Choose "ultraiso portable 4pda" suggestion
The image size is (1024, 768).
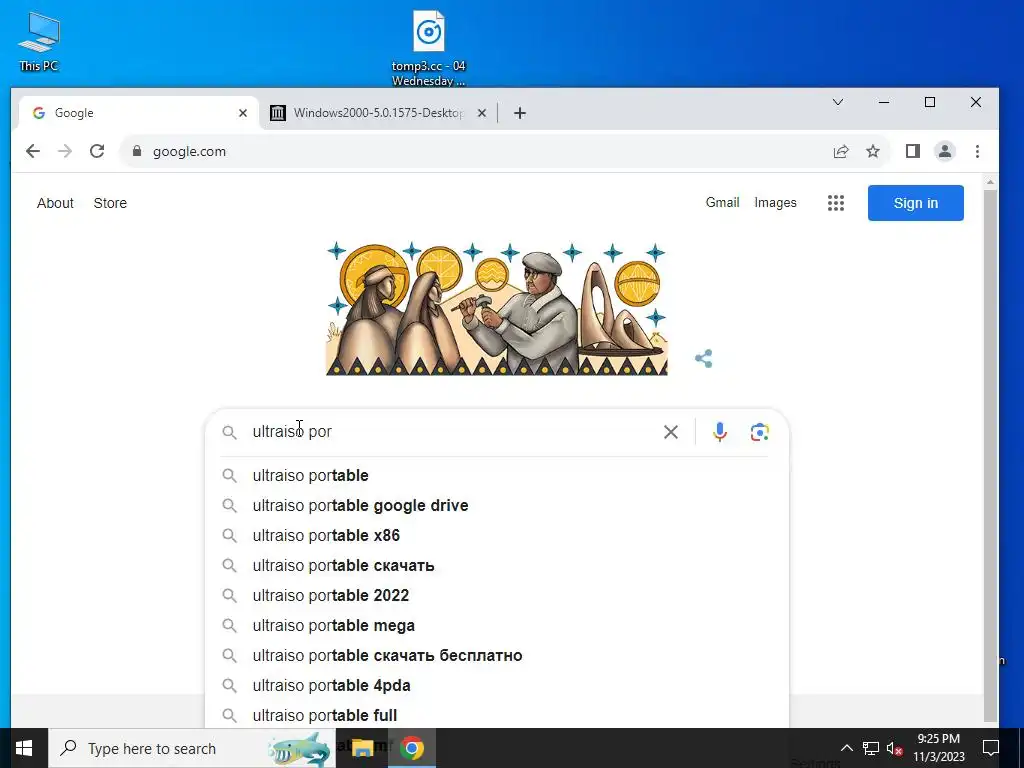pyautogui.click(x=496, y=686)
